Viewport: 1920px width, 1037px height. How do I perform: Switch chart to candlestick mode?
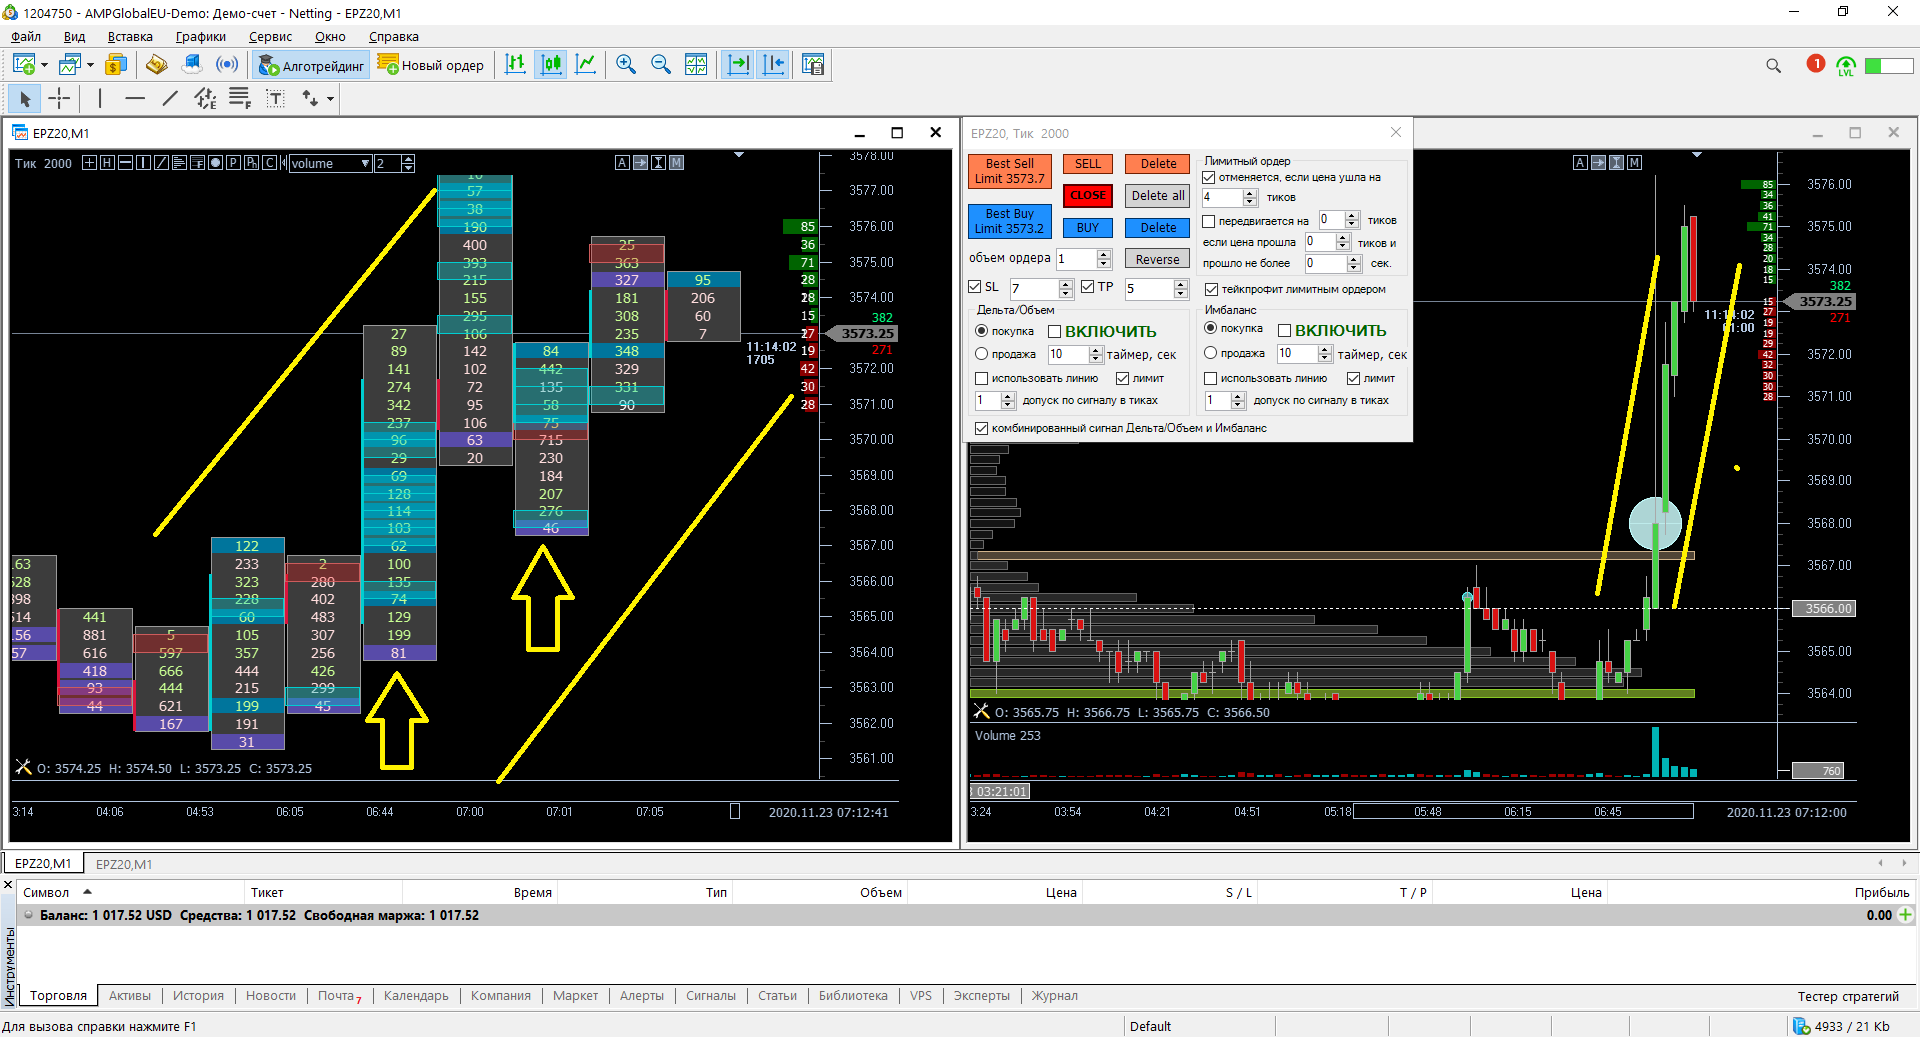coord(551,65)
